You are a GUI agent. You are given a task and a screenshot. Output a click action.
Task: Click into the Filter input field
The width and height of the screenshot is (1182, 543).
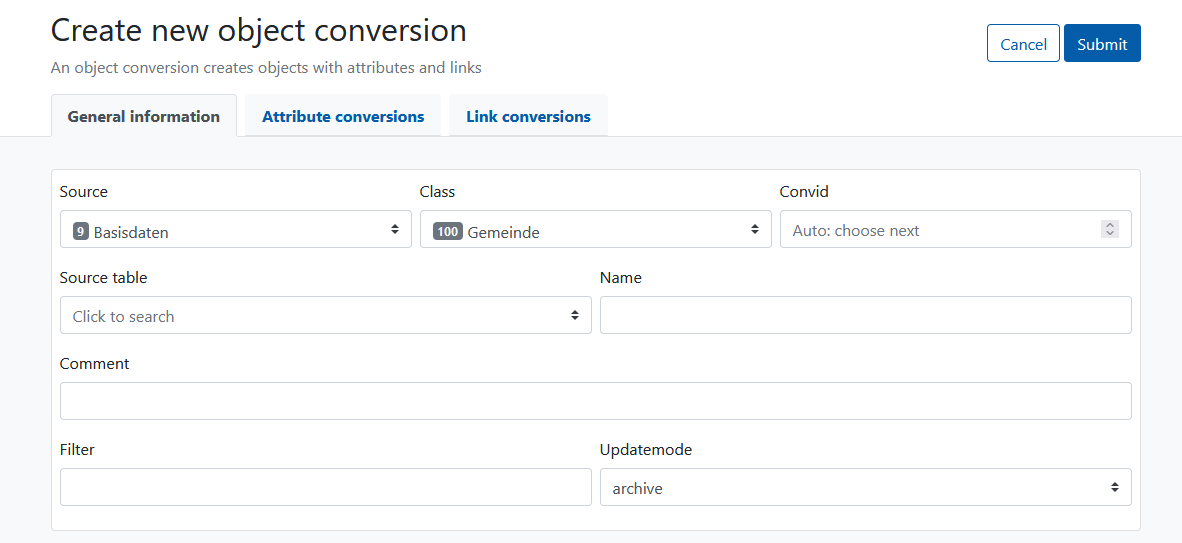(x=326, y=487)
